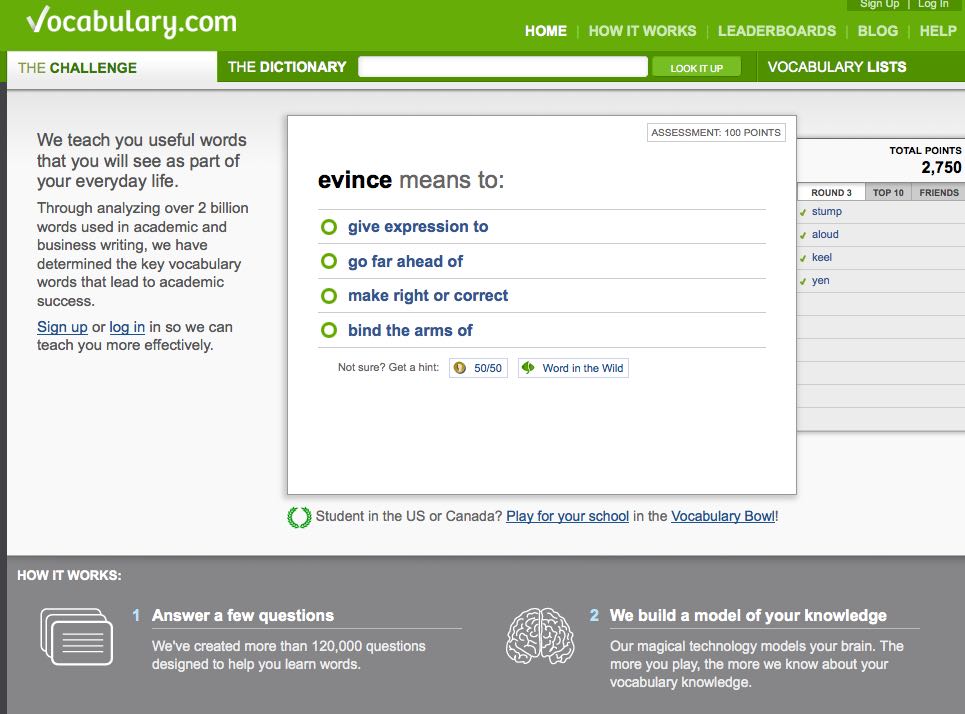Click the Vocabulary.com logo
The image size is (965, 714).
131,21
